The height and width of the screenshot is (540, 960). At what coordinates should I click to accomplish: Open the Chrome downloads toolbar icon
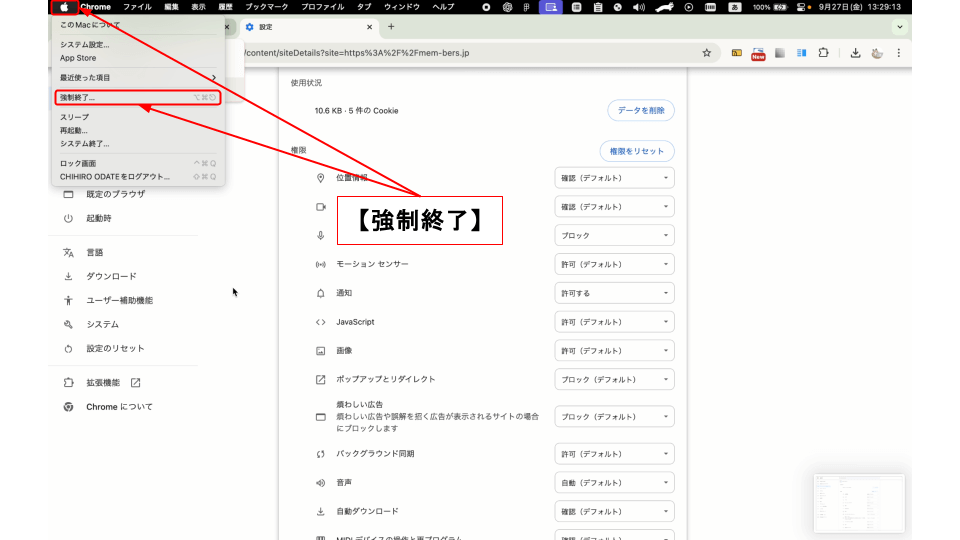pos(856,53)
